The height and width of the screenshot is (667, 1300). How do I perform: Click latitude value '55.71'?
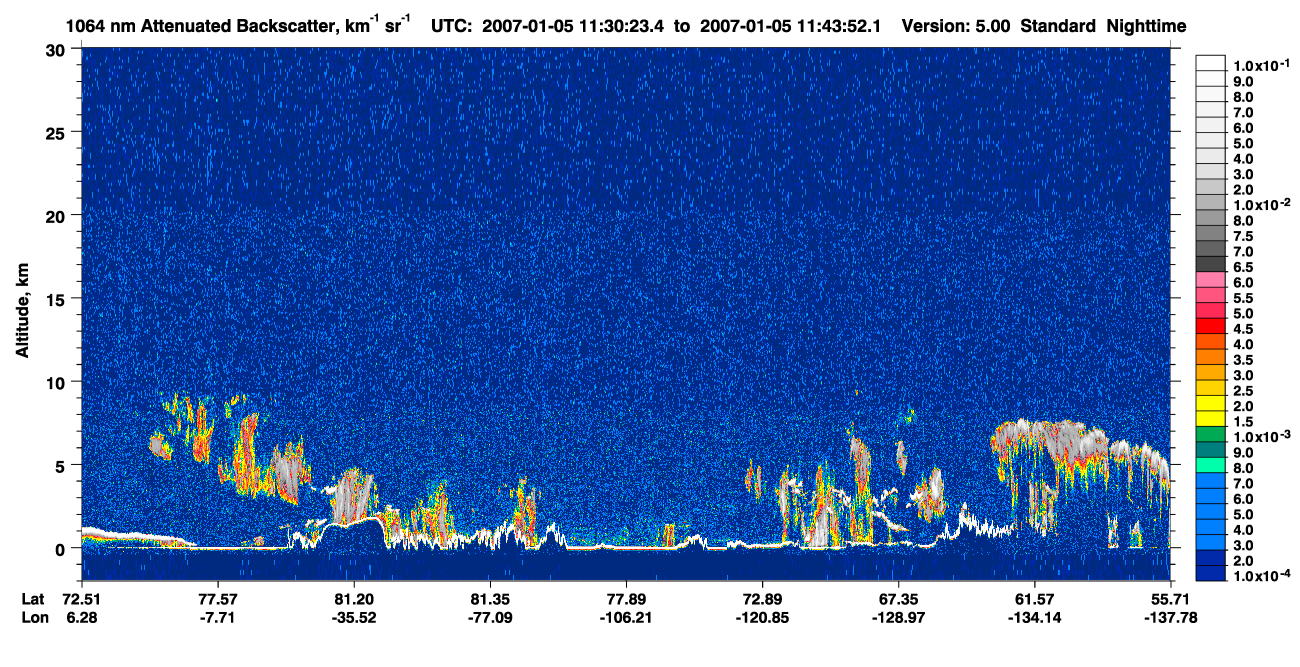click(x=1170, y=598)
